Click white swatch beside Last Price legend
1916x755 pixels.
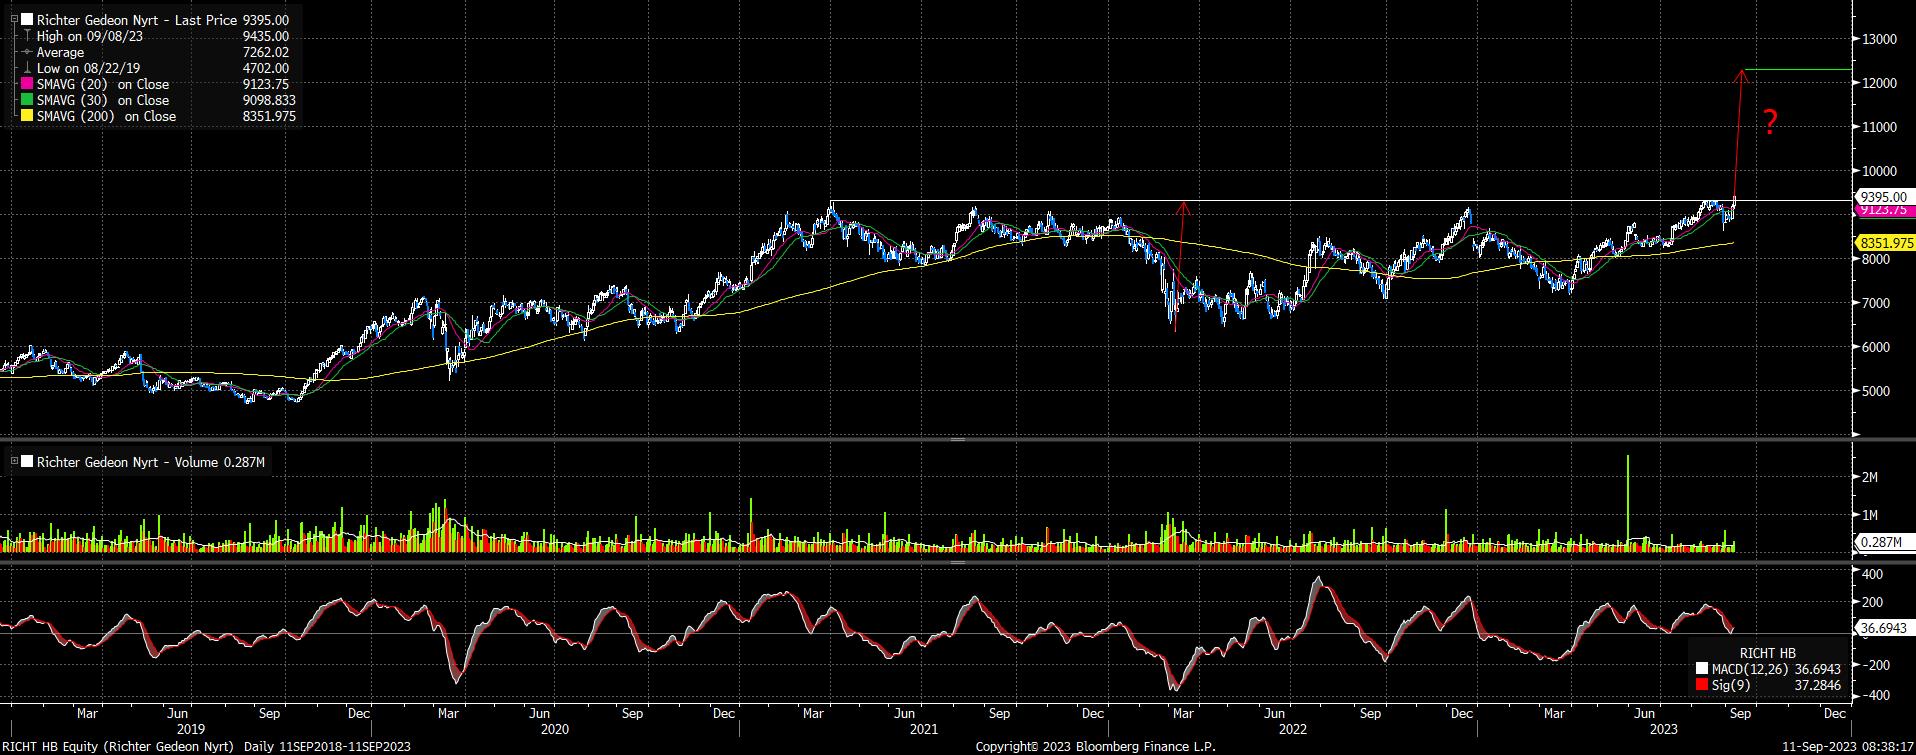(x=27, y=20)
